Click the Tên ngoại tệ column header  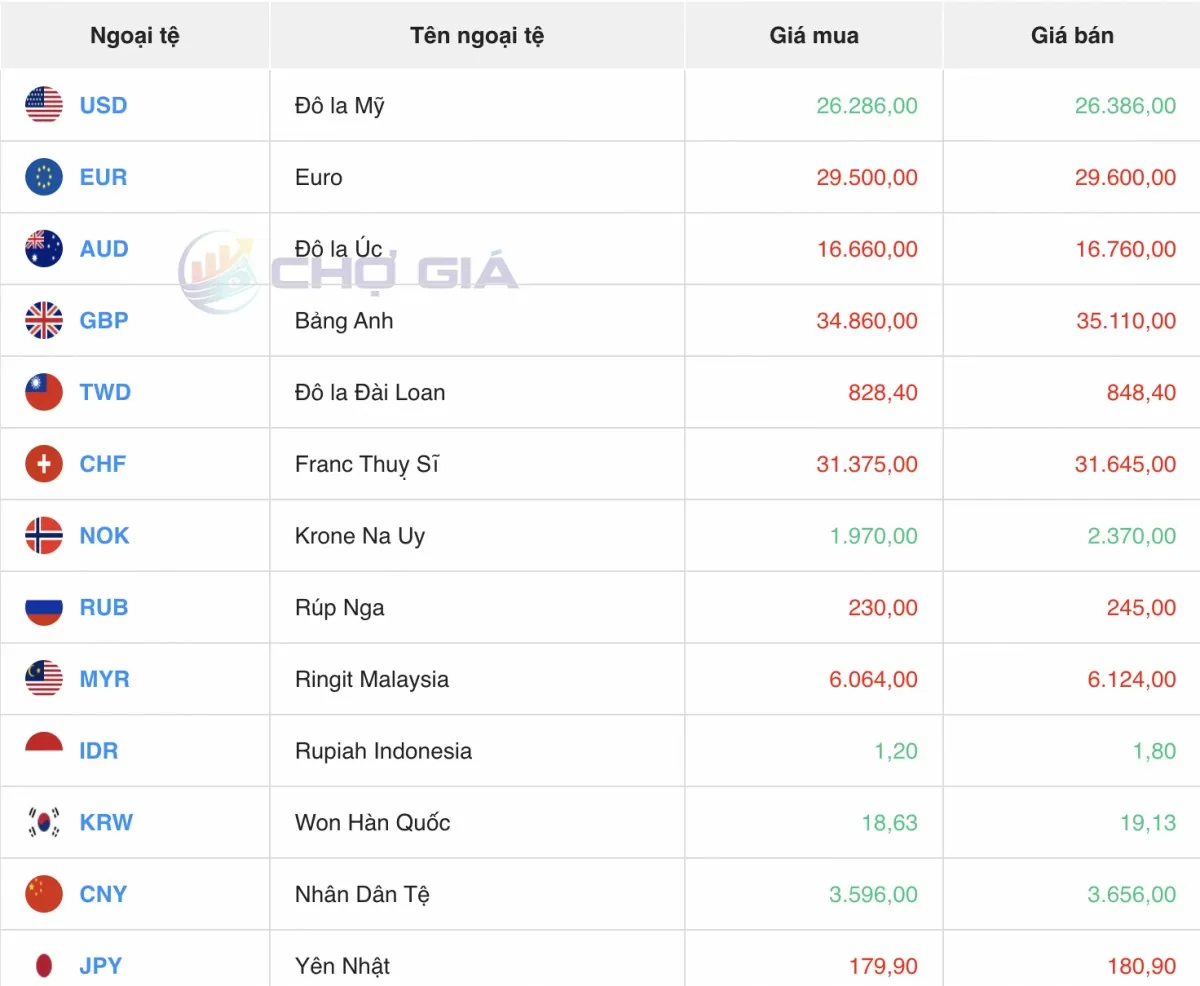click(x=477, y=36)
